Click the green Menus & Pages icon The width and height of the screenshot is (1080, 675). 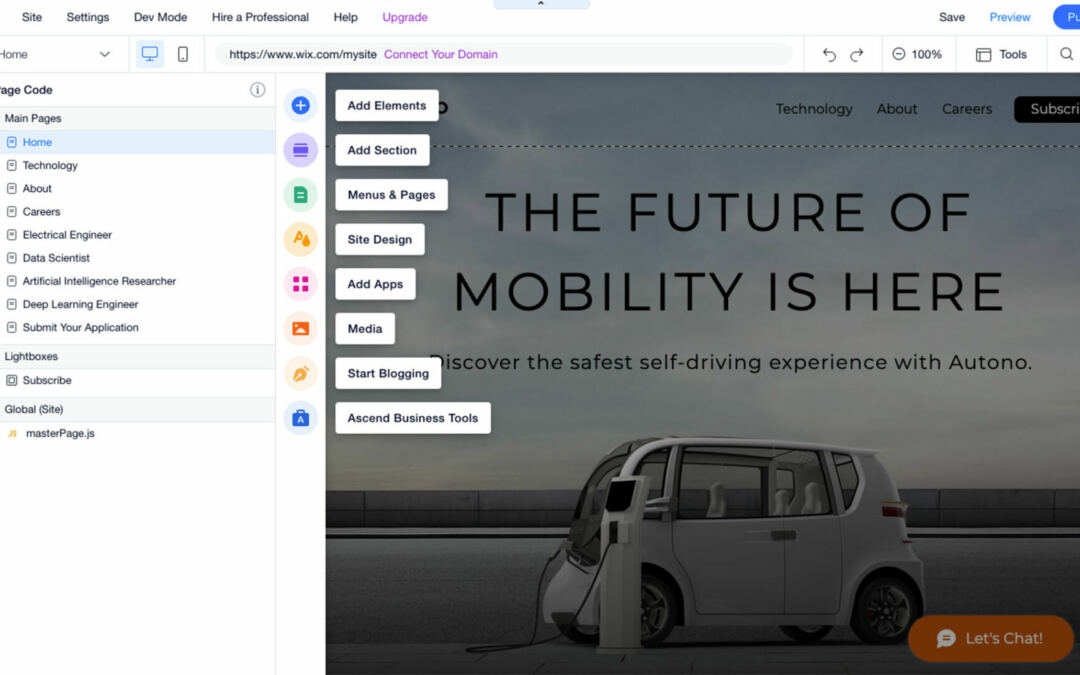300,195
